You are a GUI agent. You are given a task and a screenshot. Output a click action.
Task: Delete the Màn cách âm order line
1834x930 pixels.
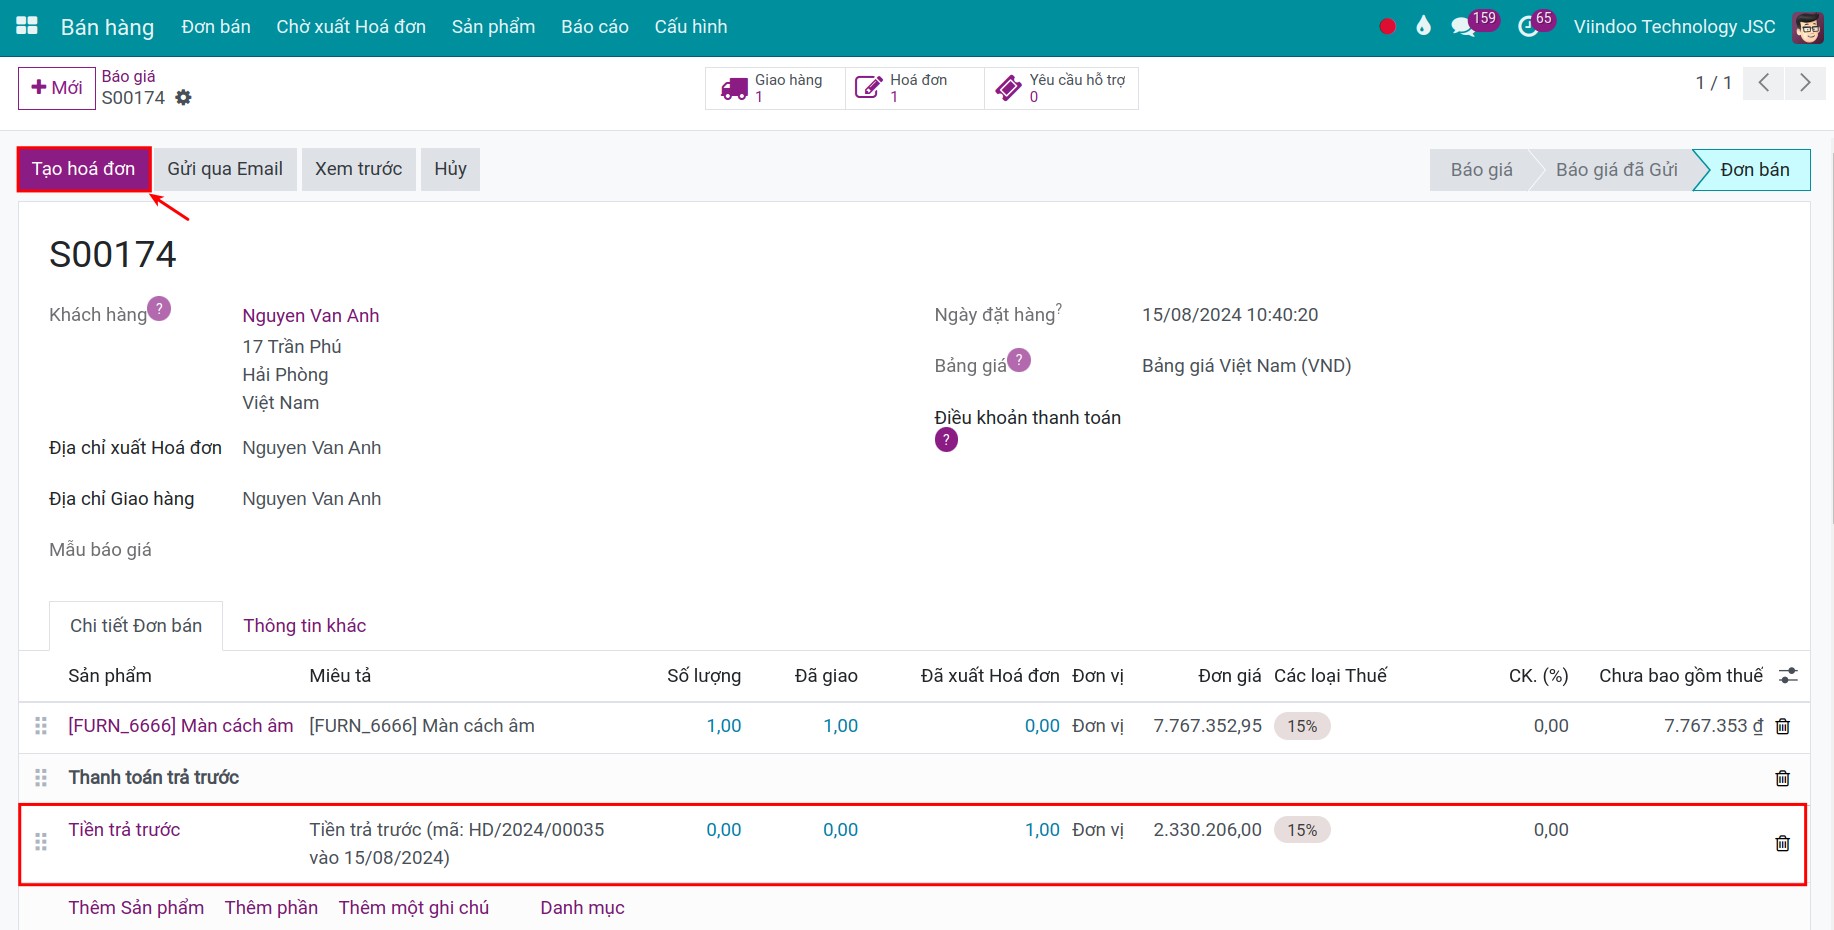1782,727
